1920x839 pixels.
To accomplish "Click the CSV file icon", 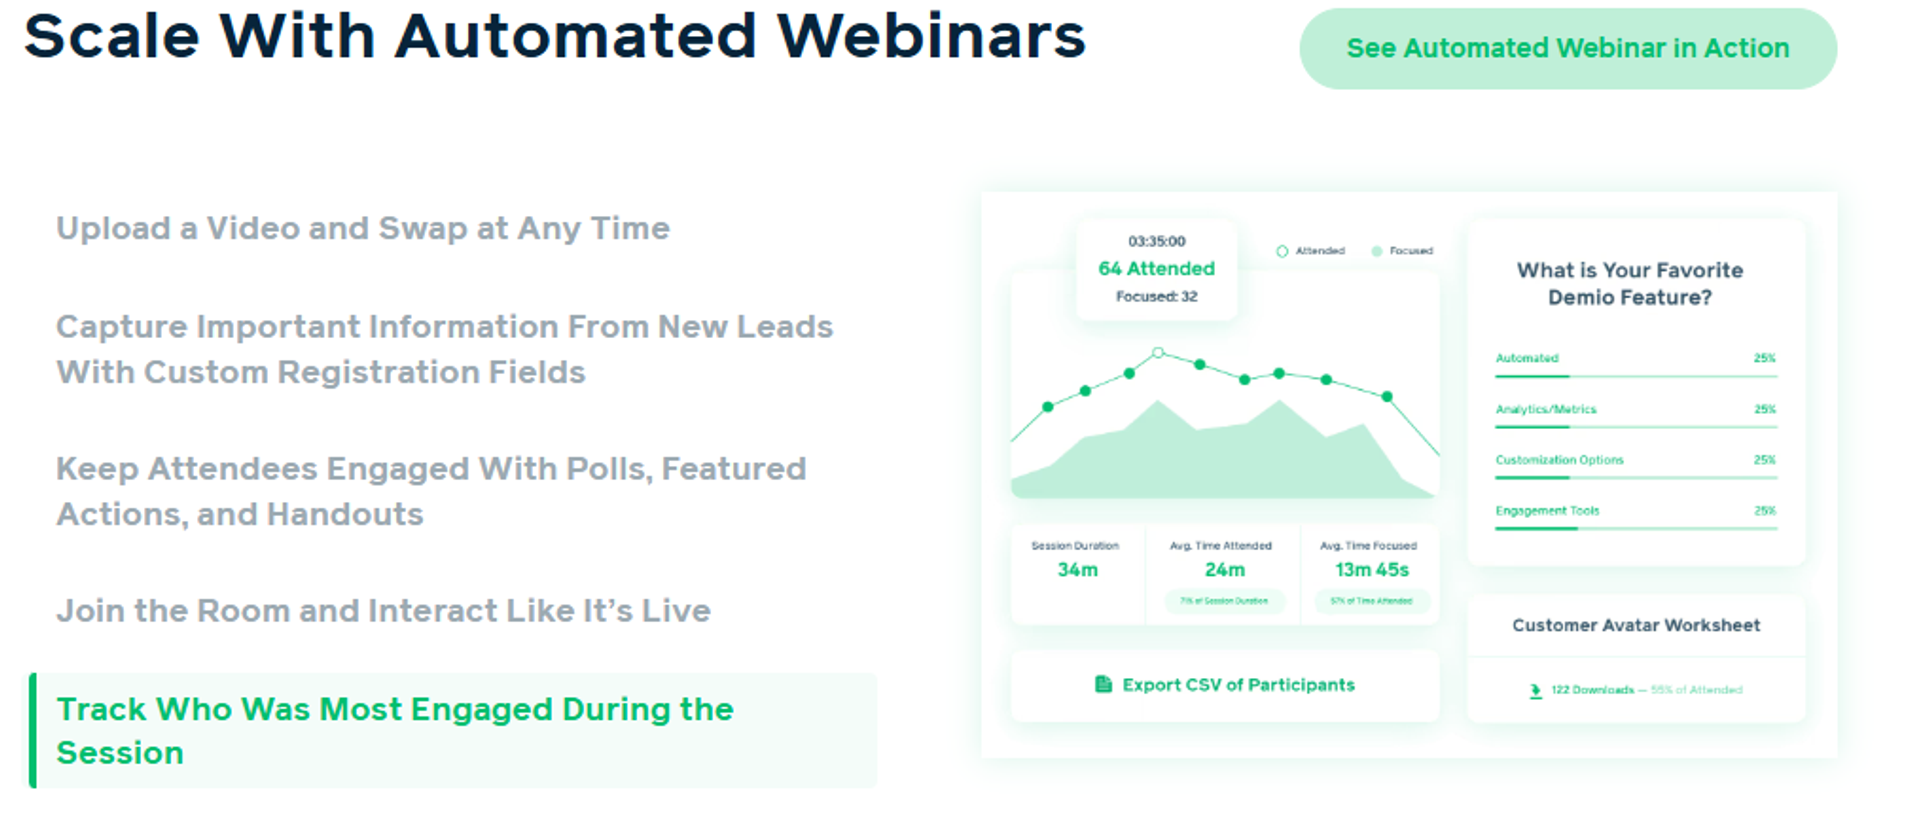I will coord(1103,684).
